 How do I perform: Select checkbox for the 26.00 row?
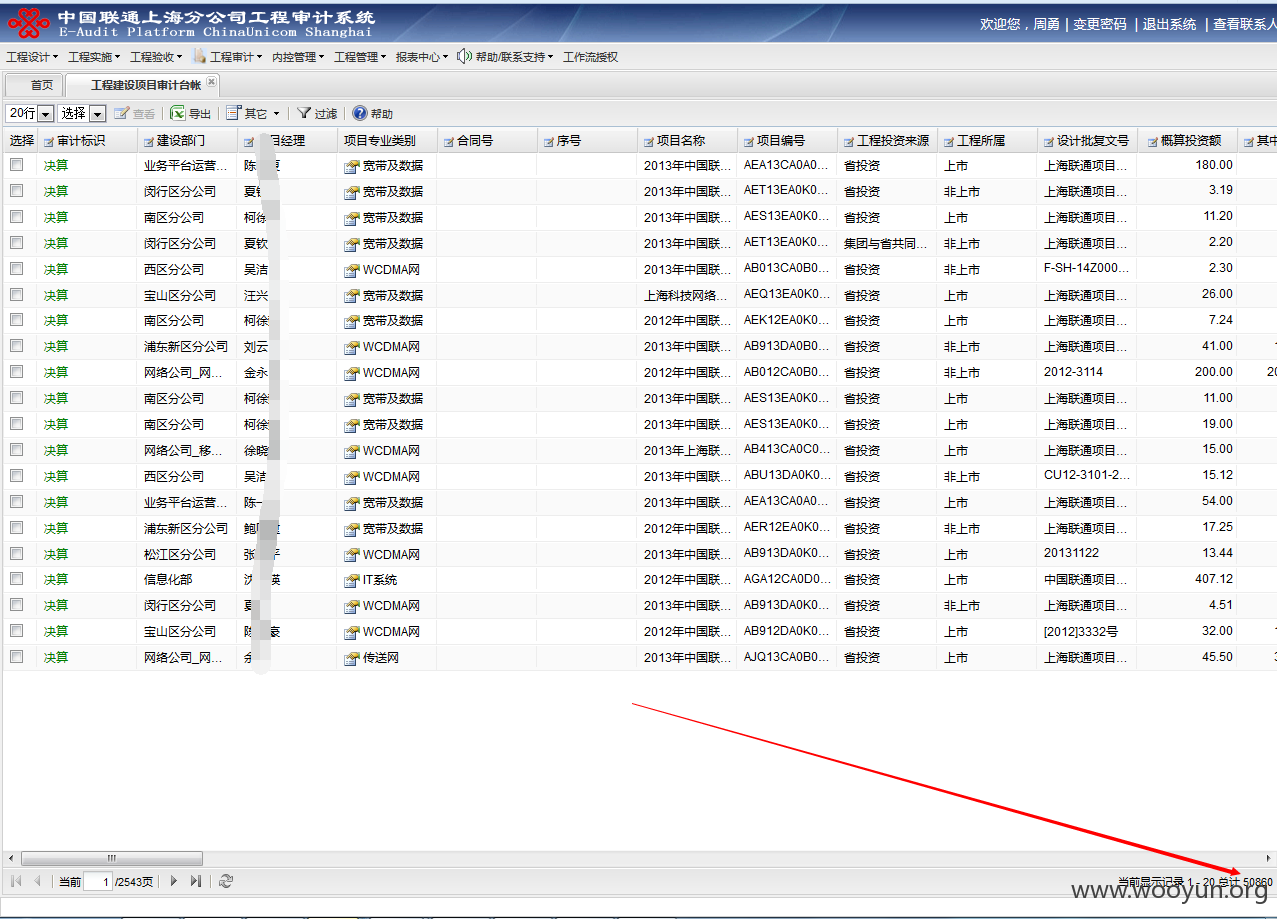coord(17,294)
